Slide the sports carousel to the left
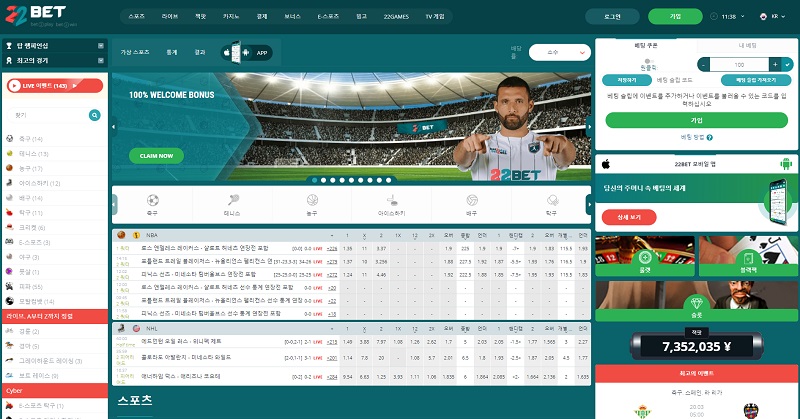The width and height of the screenshot is (800, 419). tap(114, 205)
